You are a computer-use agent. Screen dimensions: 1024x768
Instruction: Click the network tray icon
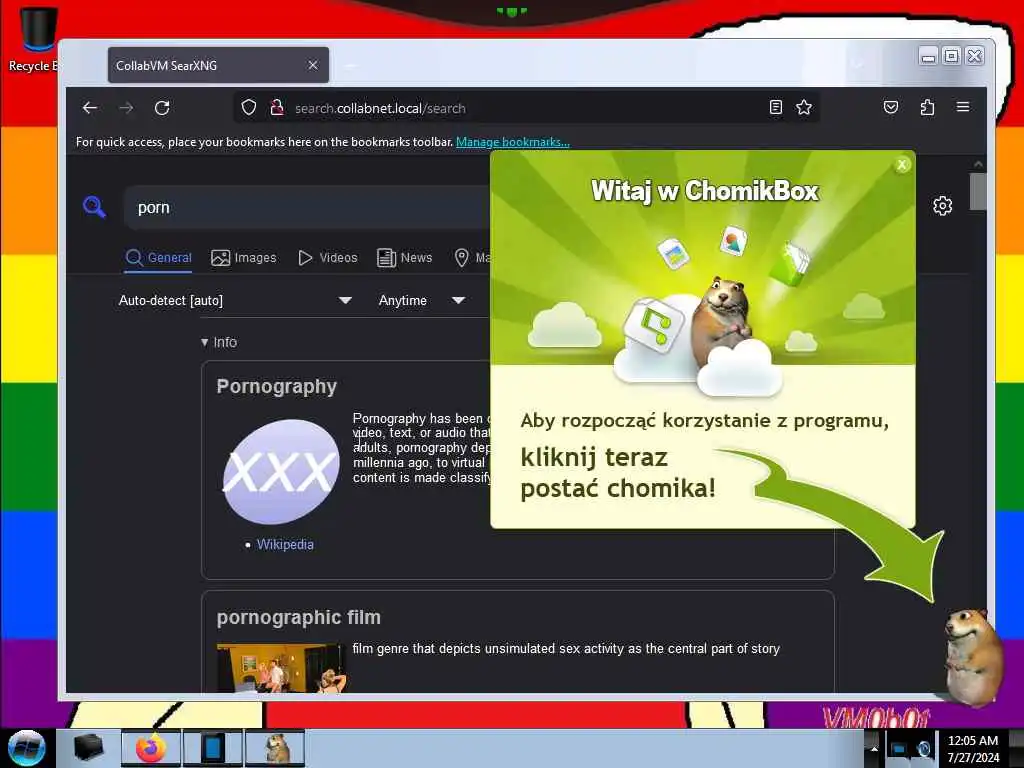click(899, 748)
